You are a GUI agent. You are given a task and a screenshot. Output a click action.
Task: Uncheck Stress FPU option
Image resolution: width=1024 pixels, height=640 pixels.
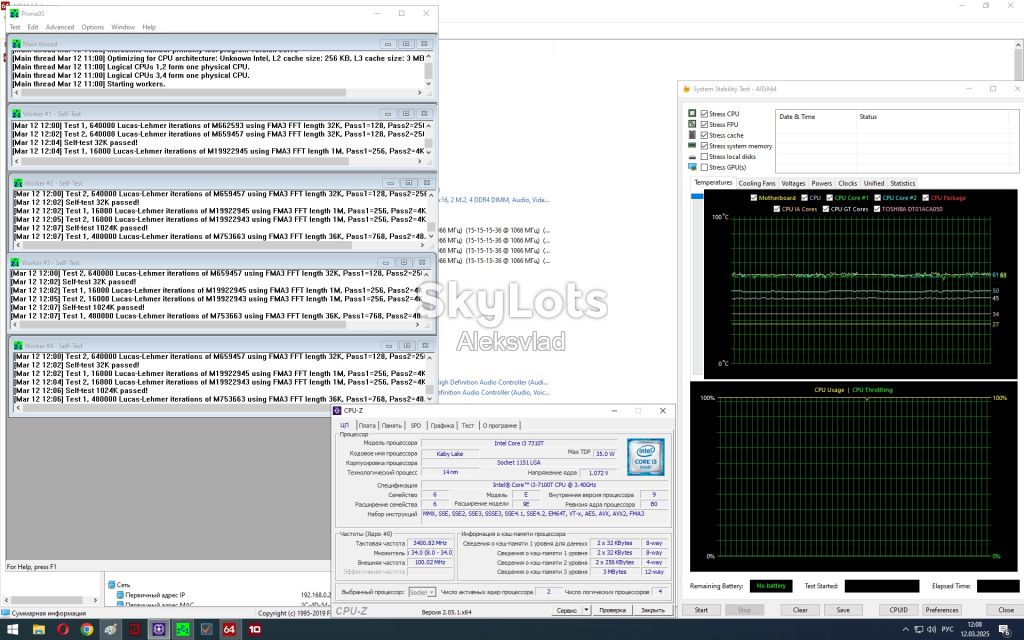point(704,124)
